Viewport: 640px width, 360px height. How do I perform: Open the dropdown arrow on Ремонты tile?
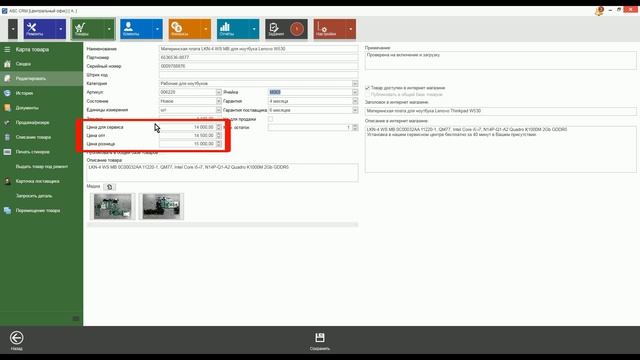[x=61, y=29]
